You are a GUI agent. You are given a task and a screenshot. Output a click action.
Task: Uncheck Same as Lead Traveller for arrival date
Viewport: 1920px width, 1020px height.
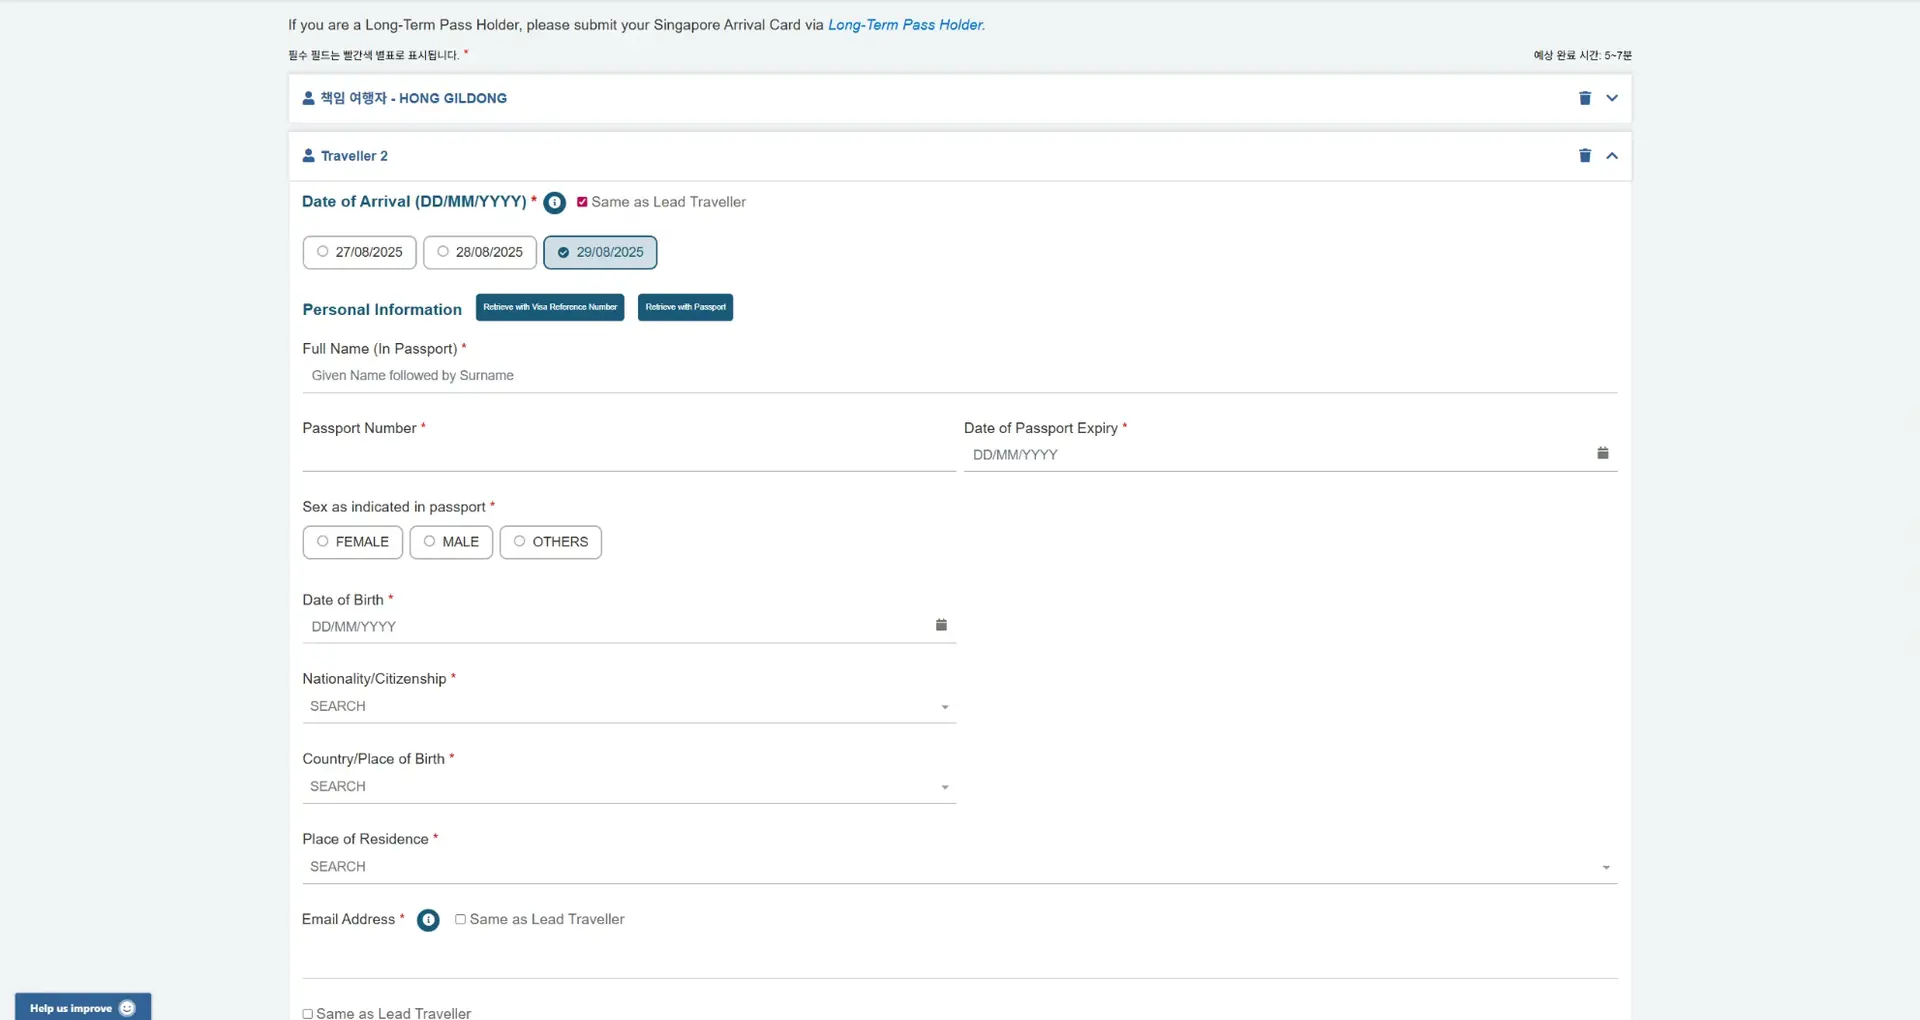coord(582,202)
